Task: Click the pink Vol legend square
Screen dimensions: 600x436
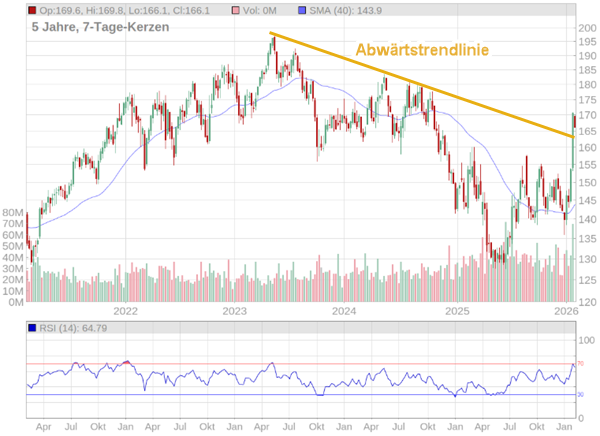Action: point(236,10)
